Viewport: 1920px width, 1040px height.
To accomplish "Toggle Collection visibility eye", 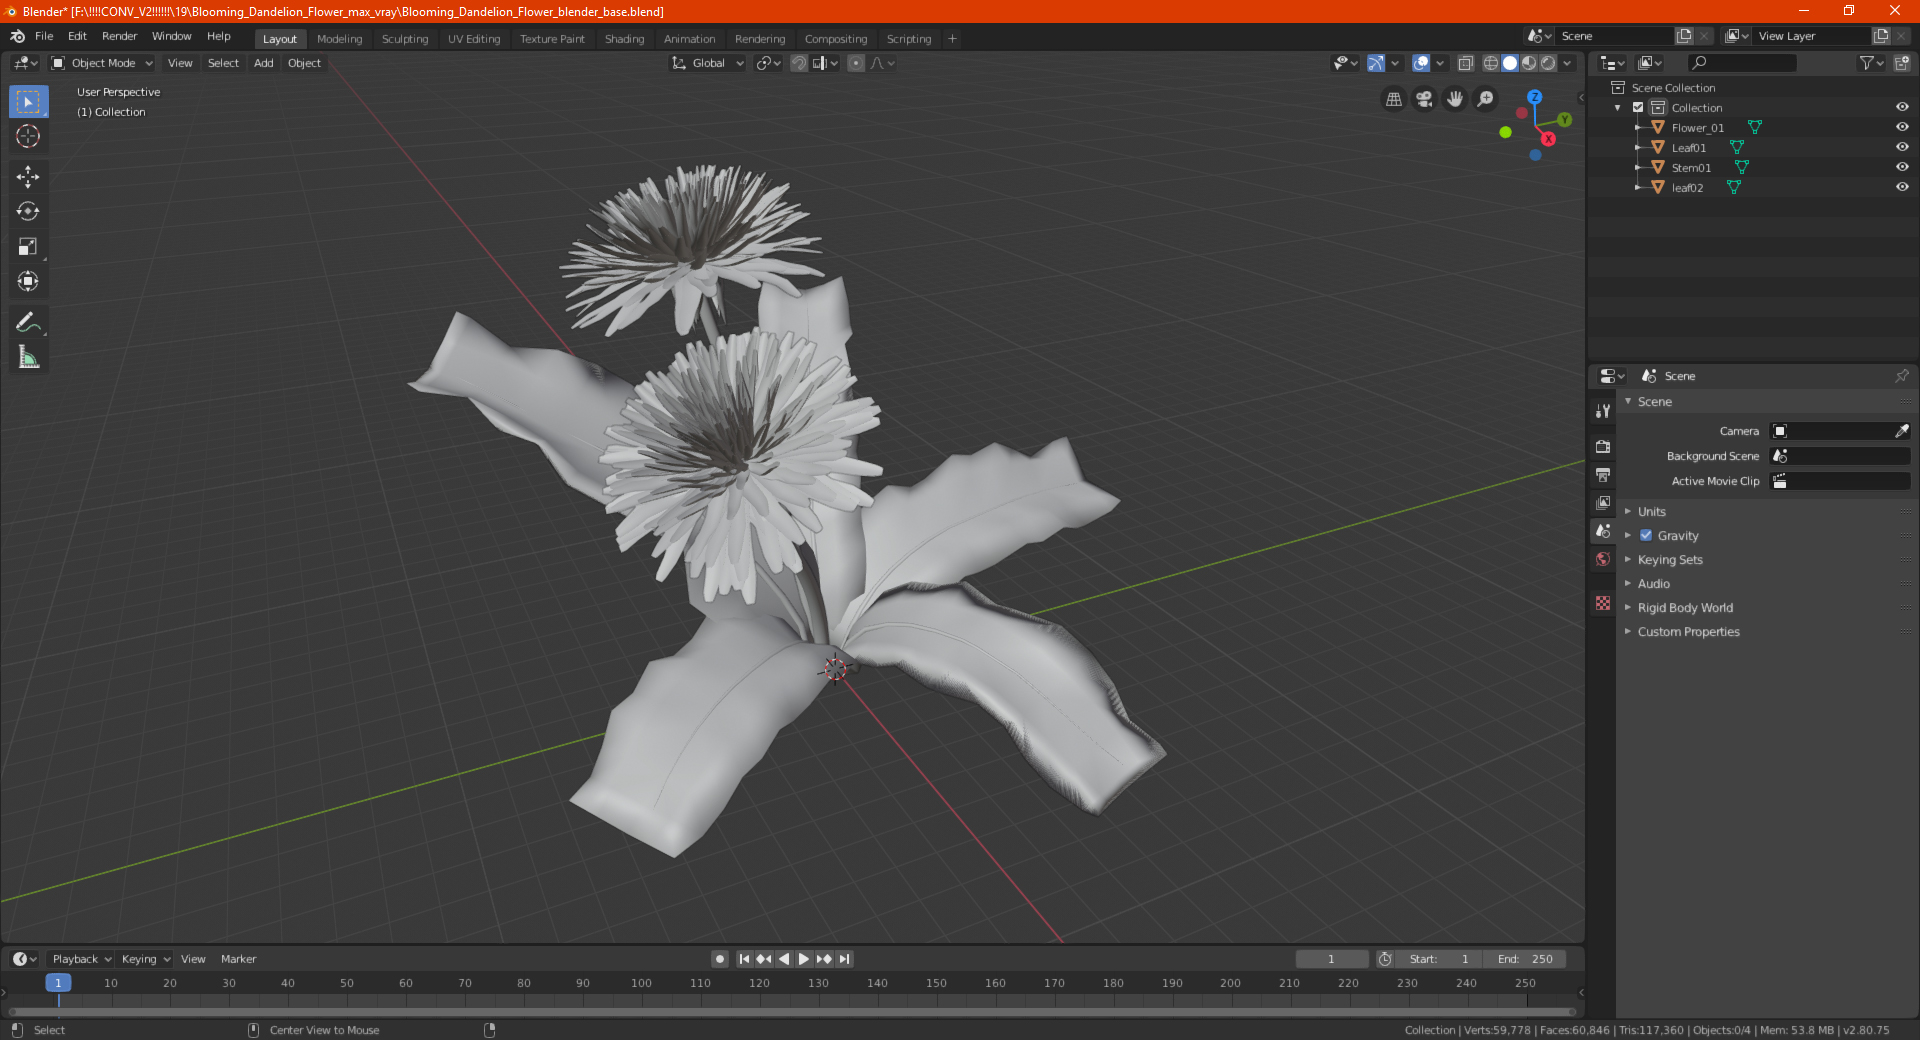I will click(x=1902, y=107).
